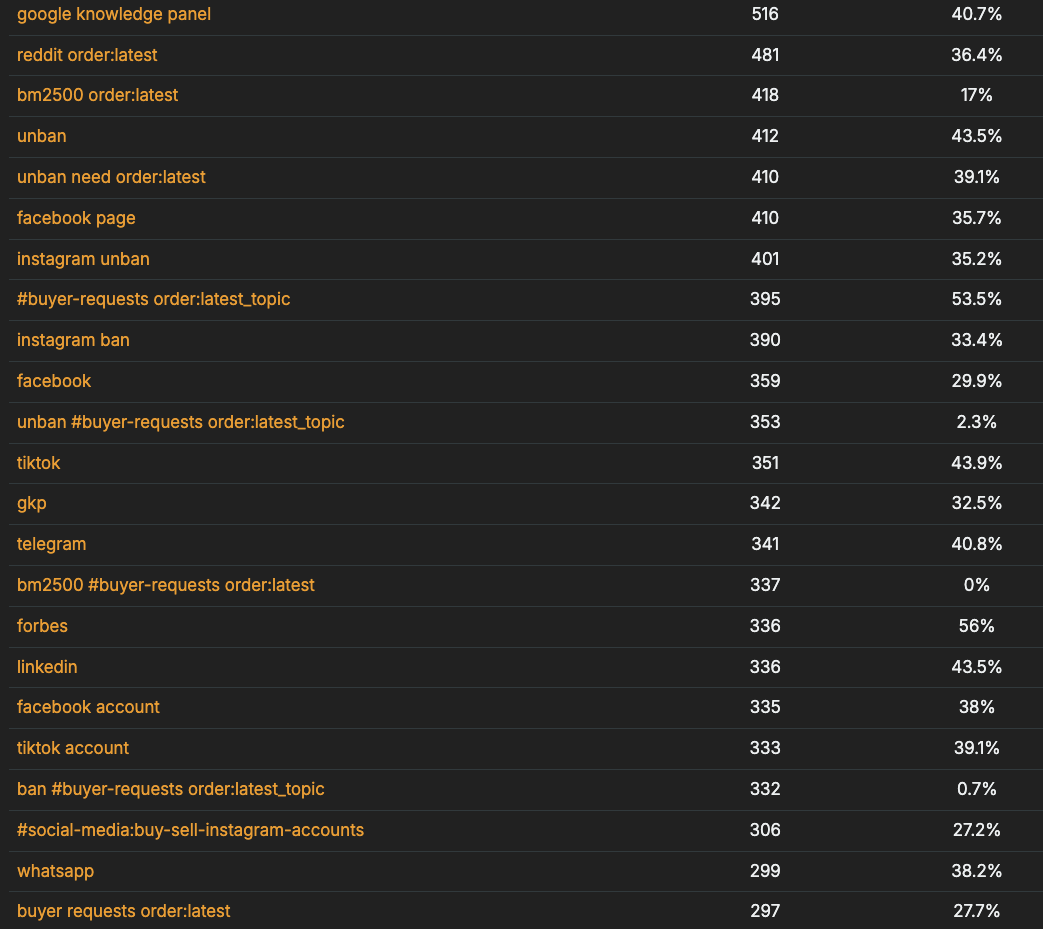Open the "tiktok account" term link
The height and width of the screenshot is (929, 1043).
(73, 748)
